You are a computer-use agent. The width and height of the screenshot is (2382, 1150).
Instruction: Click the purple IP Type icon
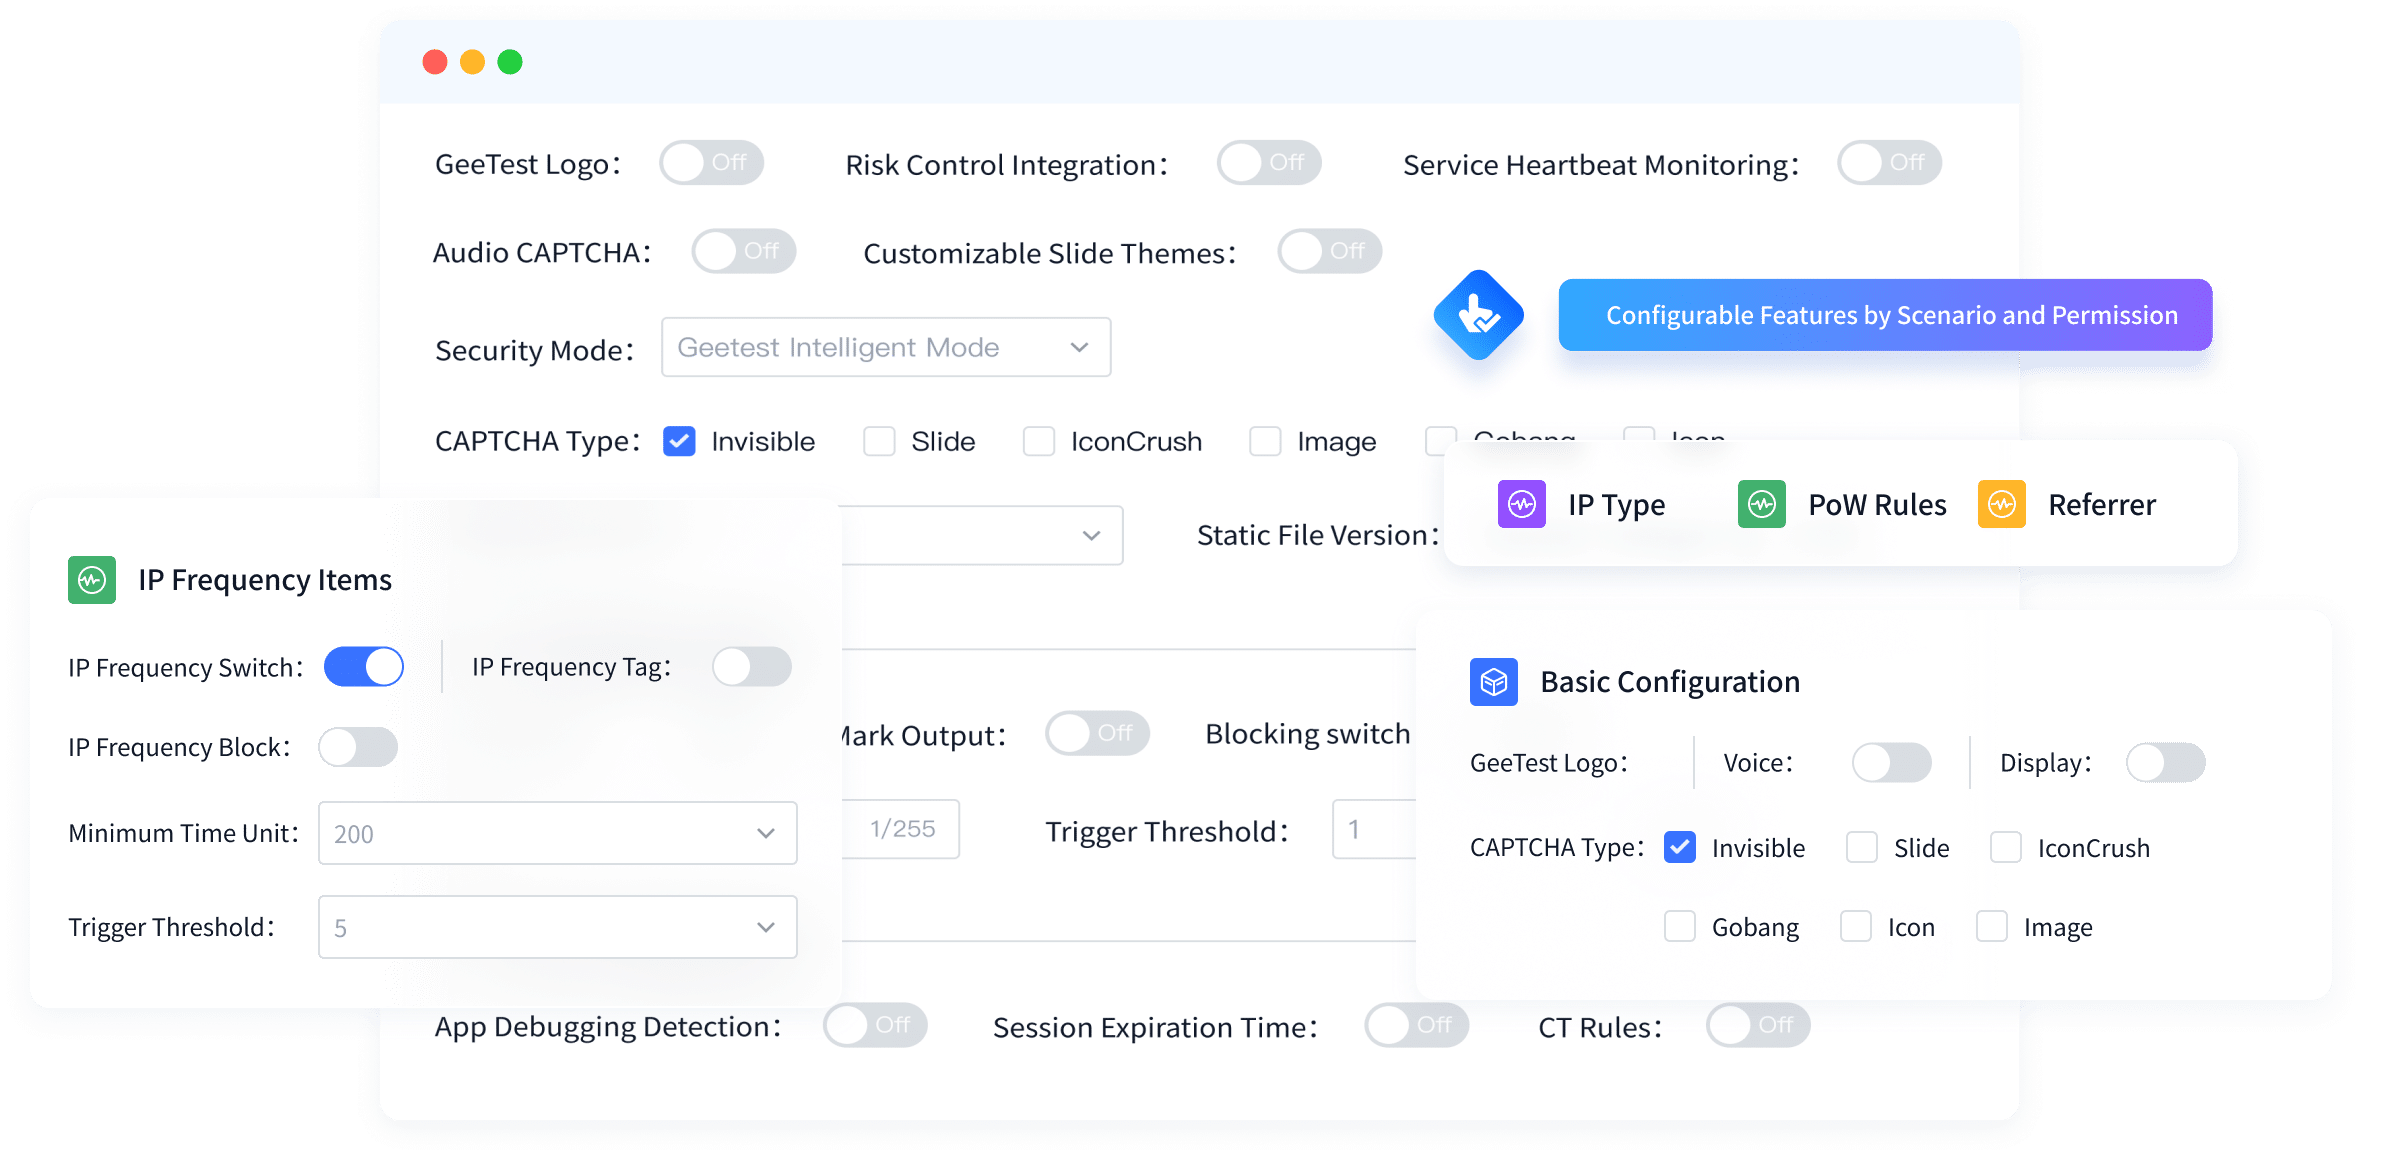tap(1521, 504)
